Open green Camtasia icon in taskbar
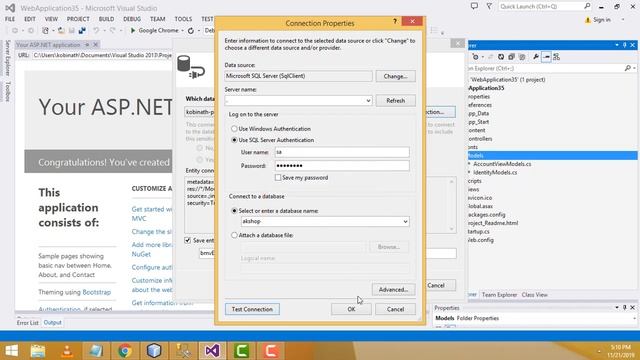640x360 pixels. click(x=242, y=351)
